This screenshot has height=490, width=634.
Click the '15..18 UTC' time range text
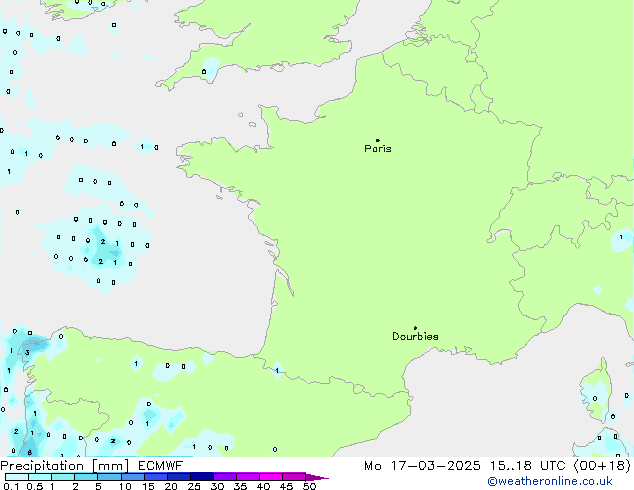coord(527,466)
